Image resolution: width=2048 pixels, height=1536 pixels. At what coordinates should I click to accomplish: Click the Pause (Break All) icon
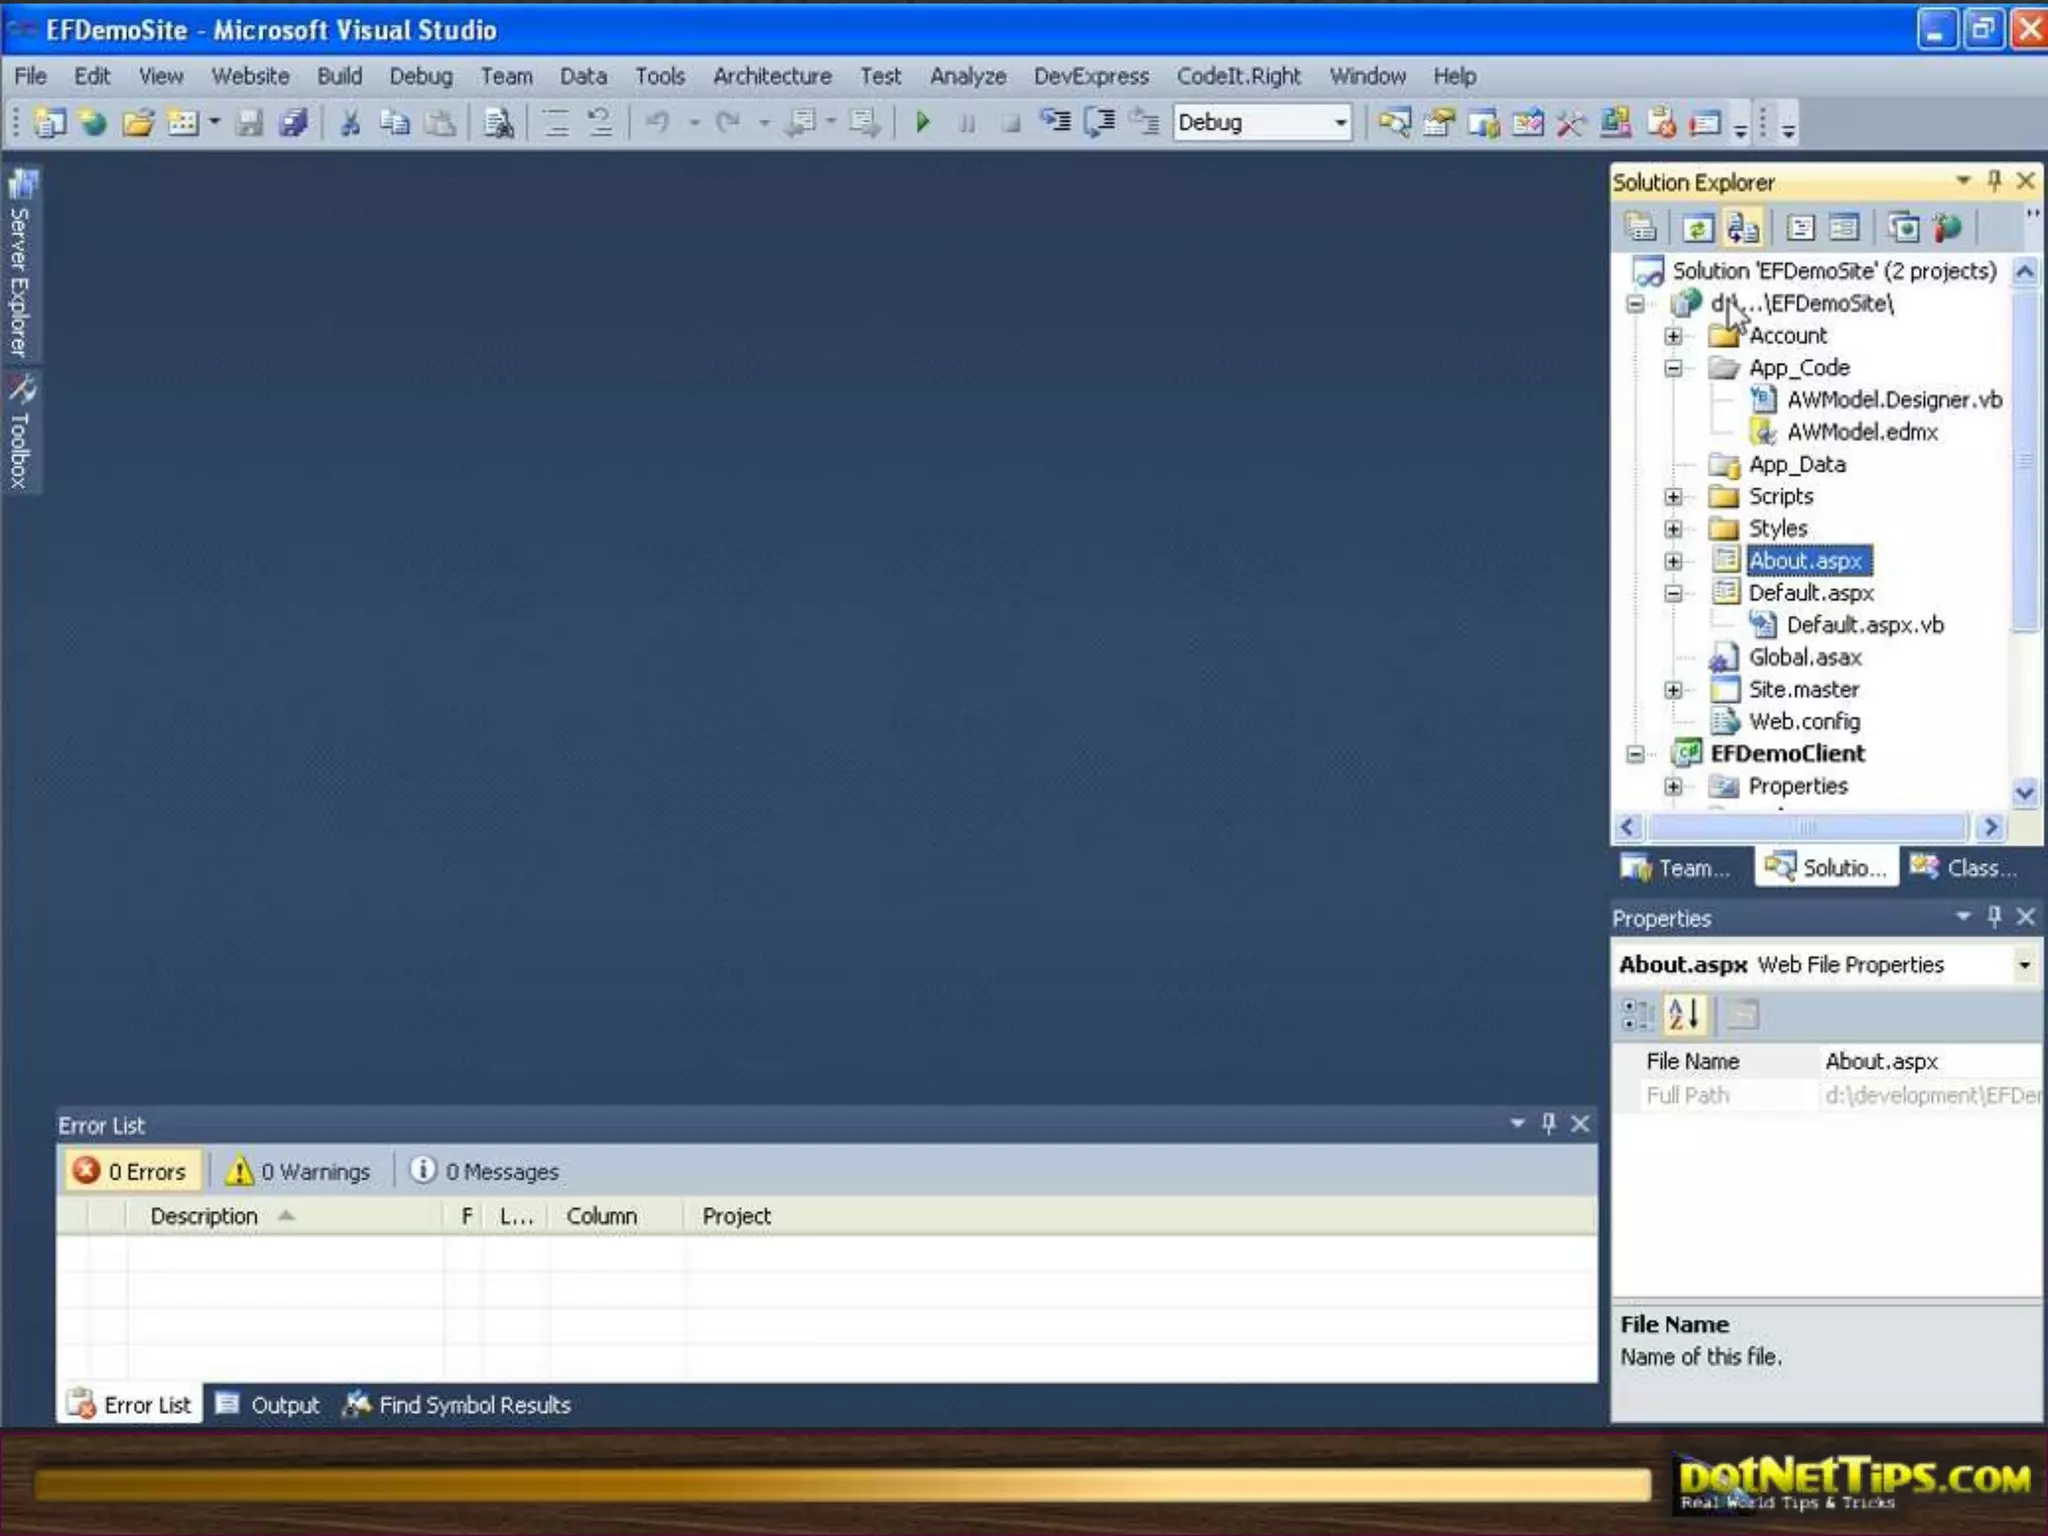tap(967, 123)
